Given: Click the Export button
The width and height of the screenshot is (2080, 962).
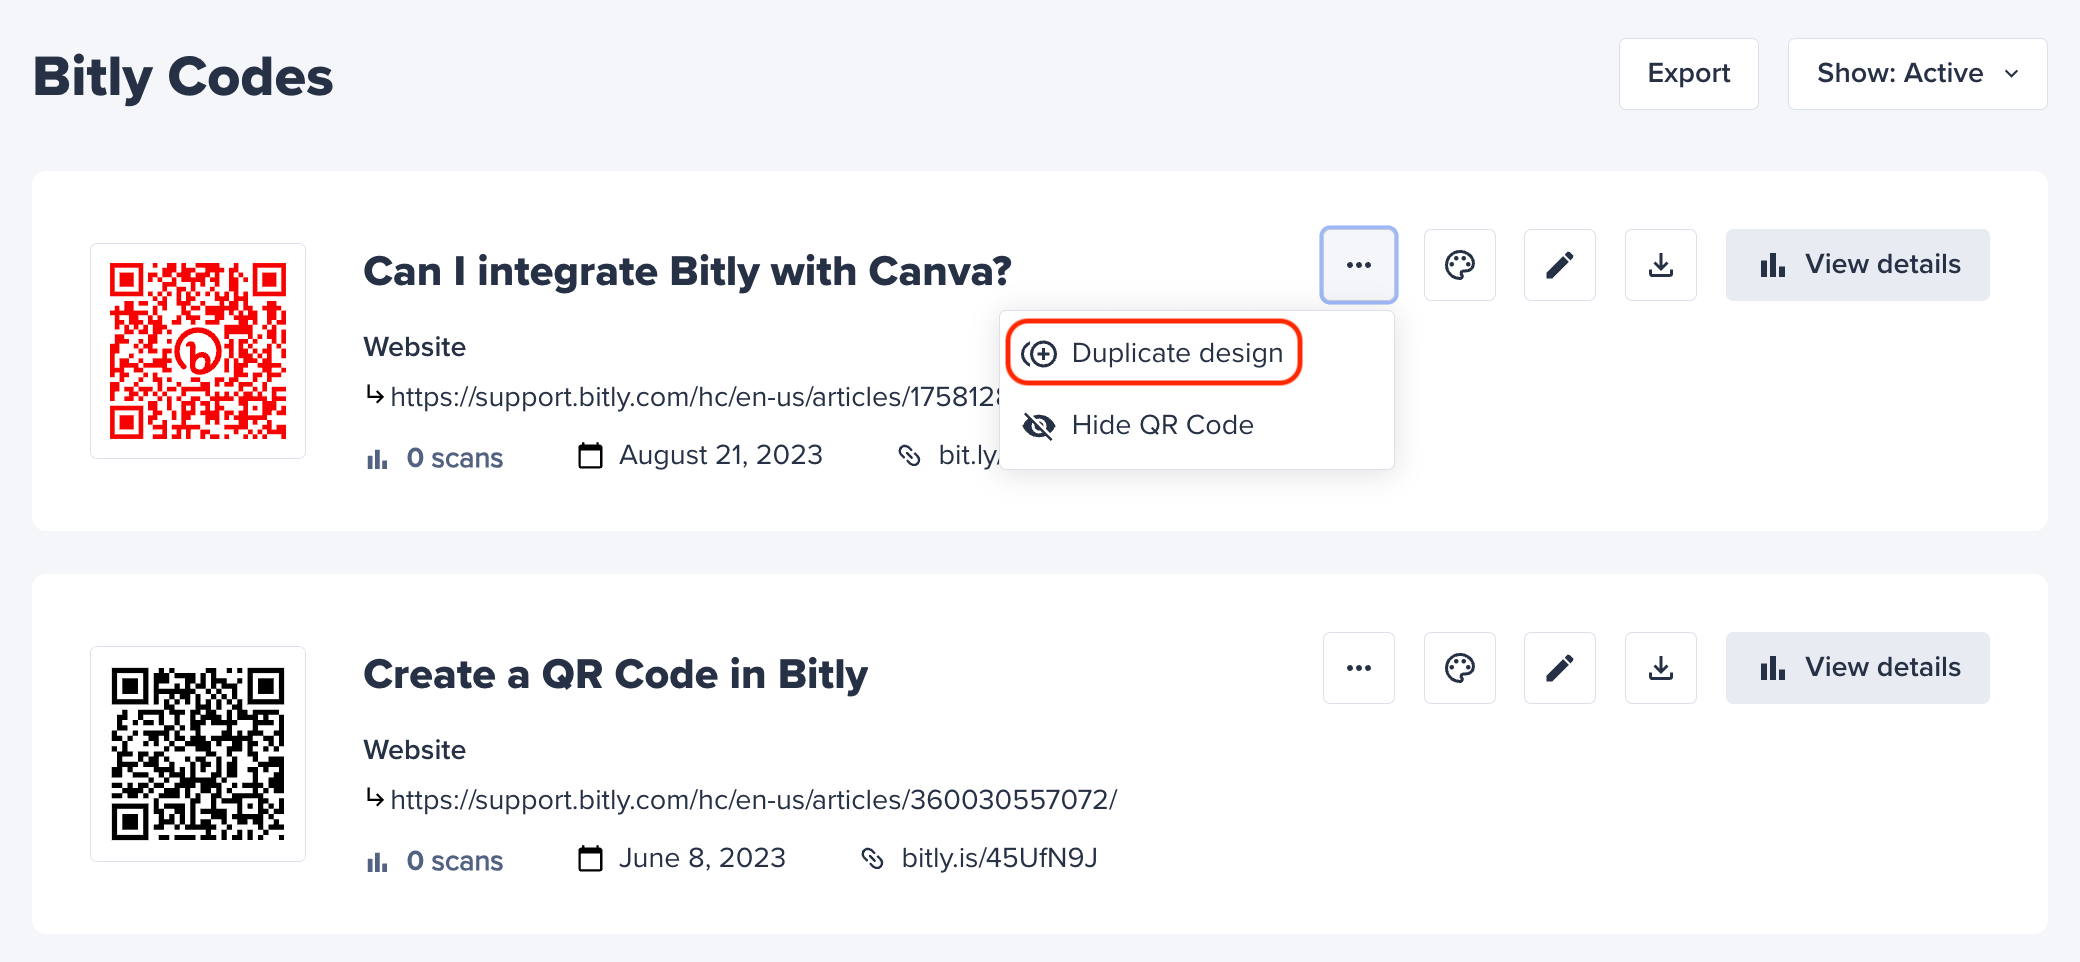Looking at the screenshot, I should [x=1688, y=73].
